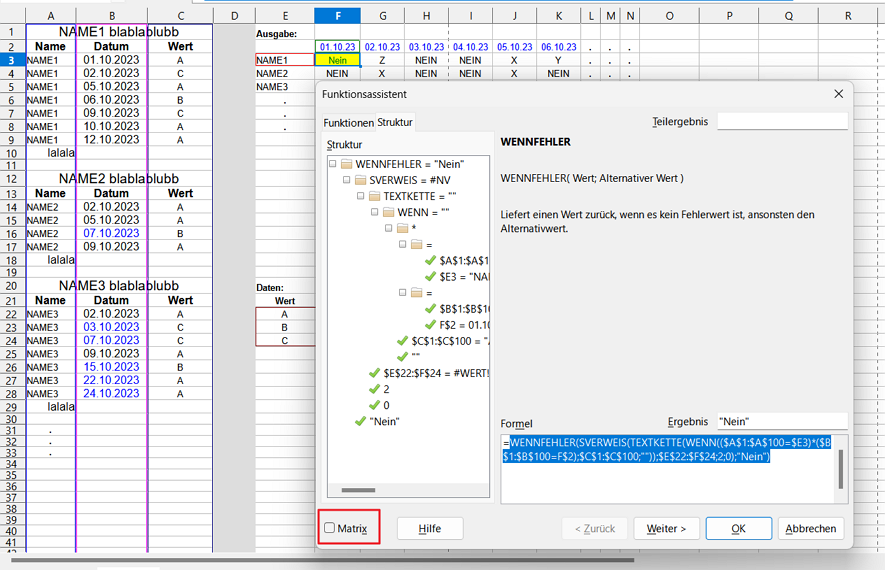Click the green check beside $E$22:$F$24

pyautogui.click(x=374, y=373)
